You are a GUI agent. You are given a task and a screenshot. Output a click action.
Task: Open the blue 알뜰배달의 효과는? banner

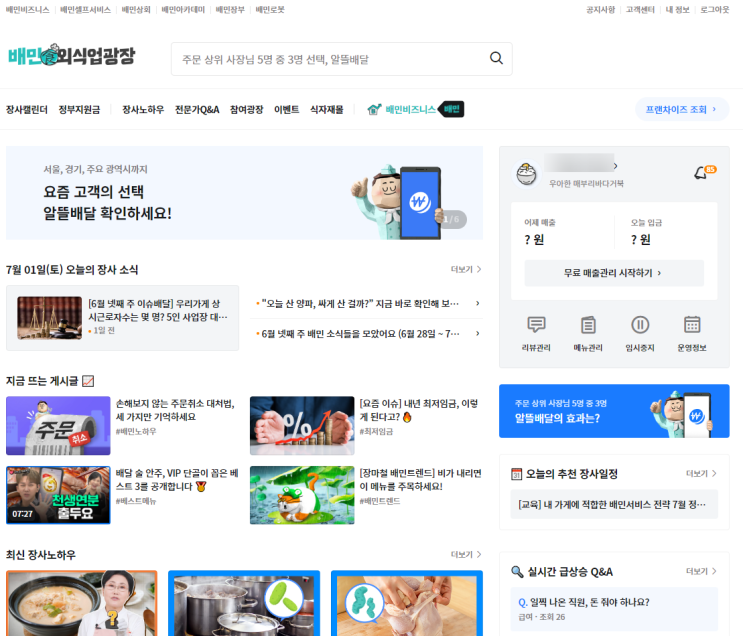tap(614, 411)
